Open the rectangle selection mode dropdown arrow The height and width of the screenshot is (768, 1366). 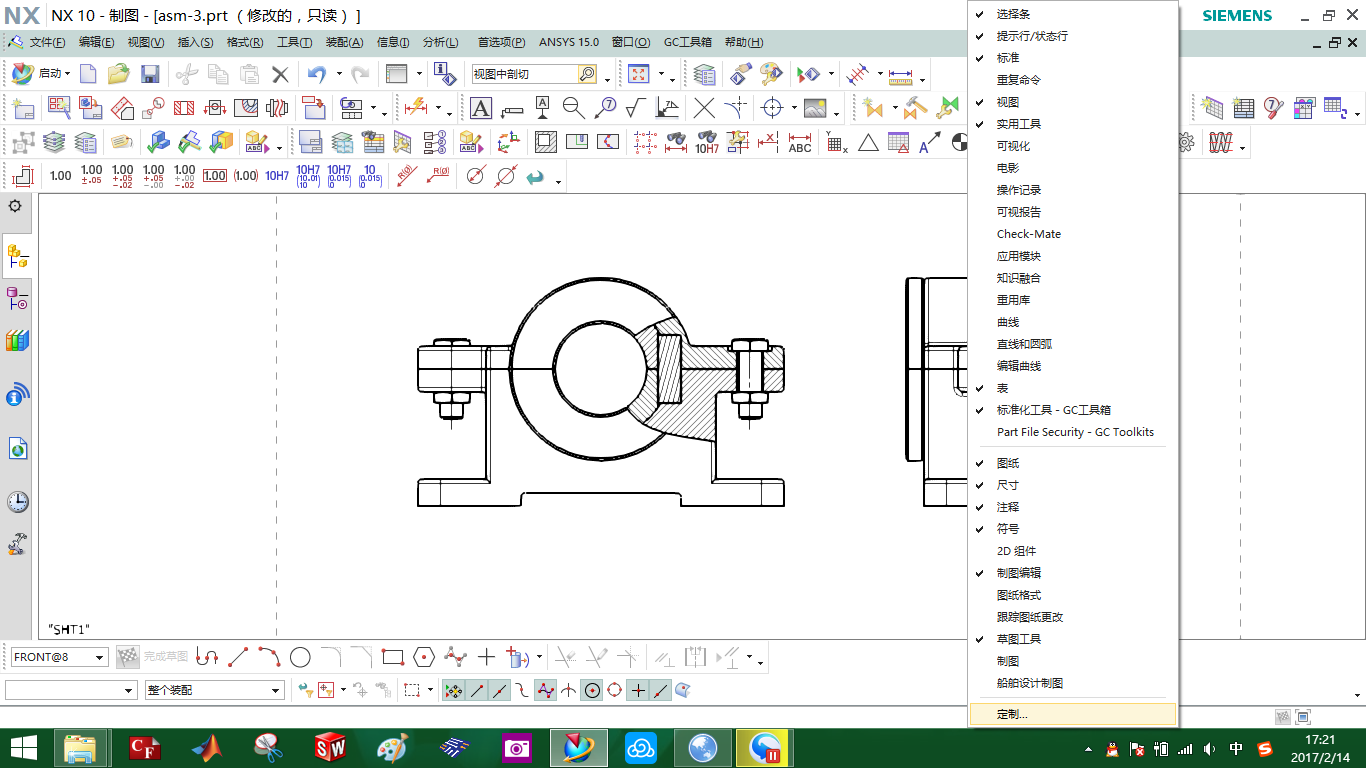pyautogui.click(x=430, y=690)
